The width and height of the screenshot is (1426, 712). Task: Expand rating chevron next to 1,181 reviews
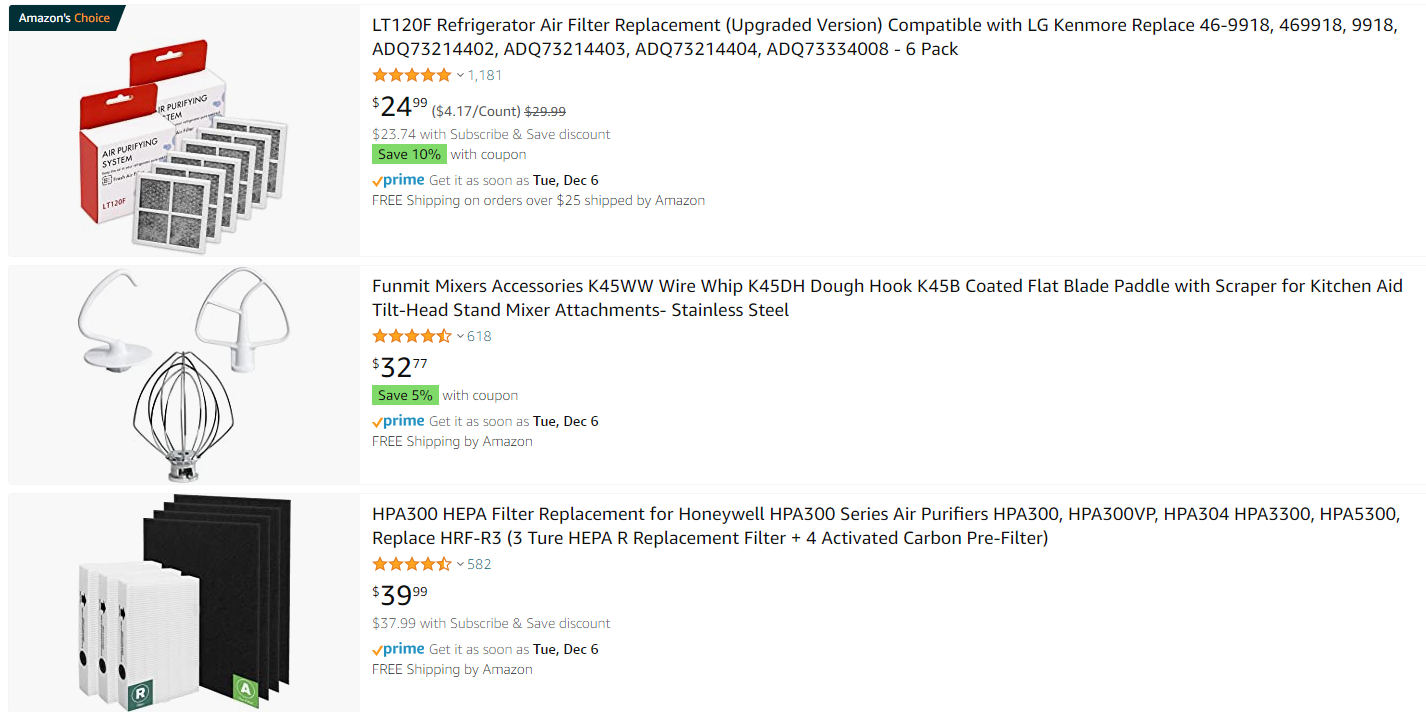460,75
